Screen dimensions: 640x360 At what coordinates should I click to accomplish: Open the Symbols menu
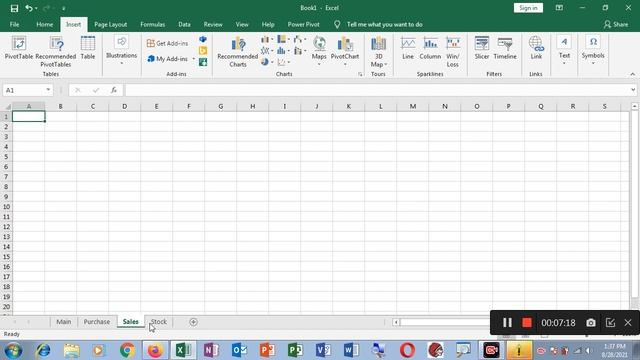click(593, 50)
